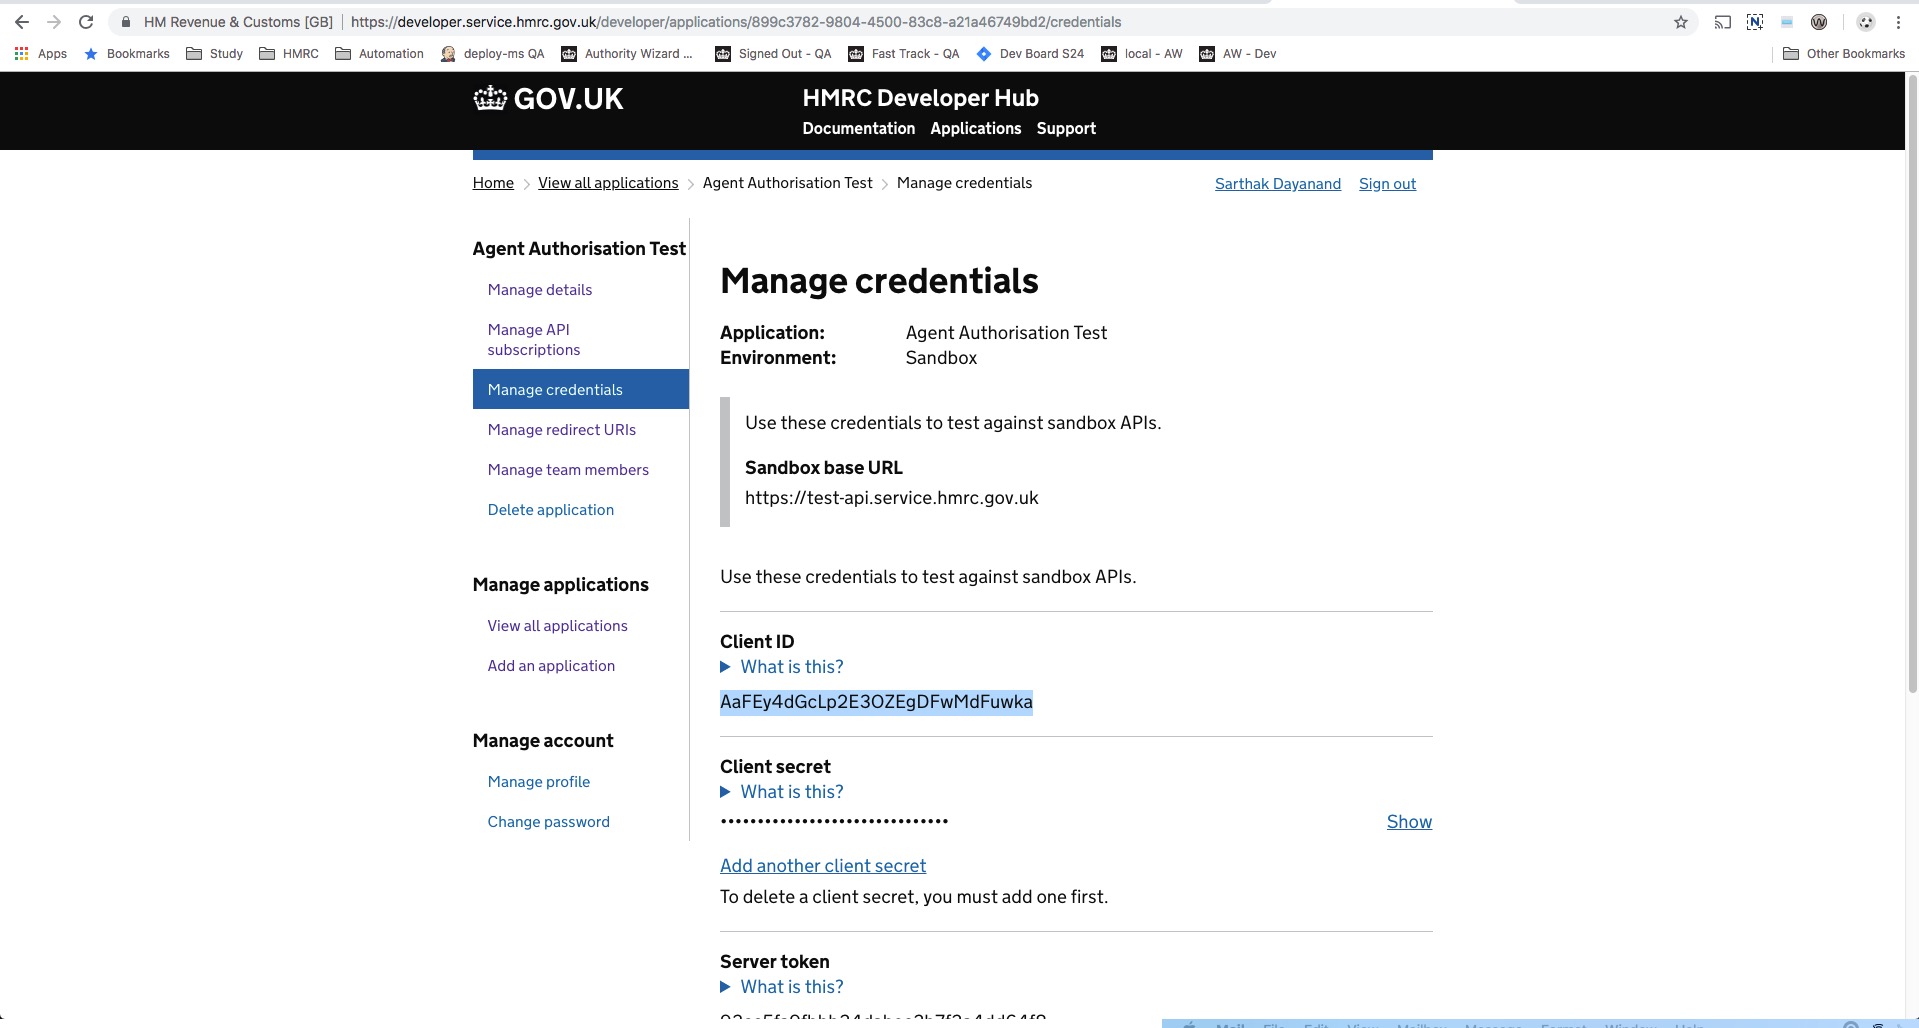The image size is (1919, 1028).
Task: Click the highlighted Client ID value
Action: coord(876,702)
